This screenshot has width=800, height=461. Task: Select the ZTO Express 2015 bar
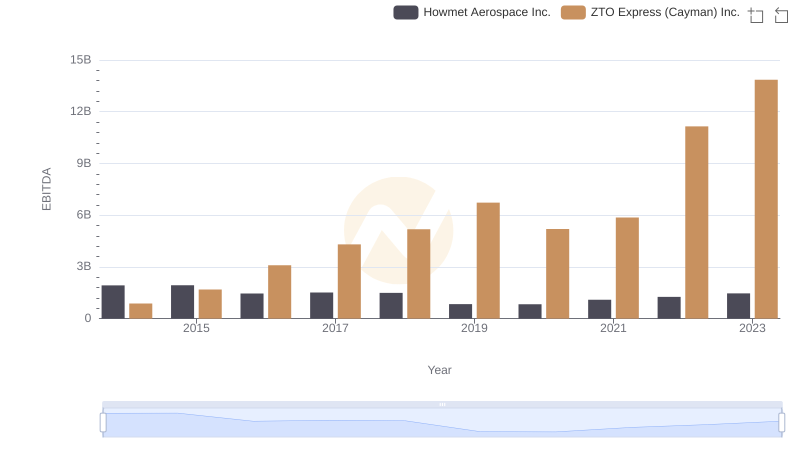pyautogui.click(x=210, y=304)
